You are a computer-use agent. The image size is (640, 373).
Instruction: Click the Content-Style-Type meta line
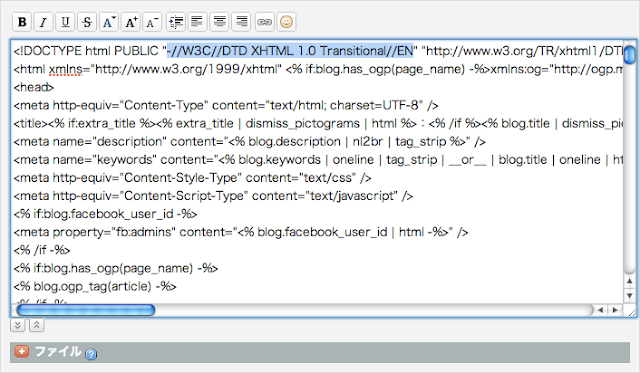(x=192, y=178)
